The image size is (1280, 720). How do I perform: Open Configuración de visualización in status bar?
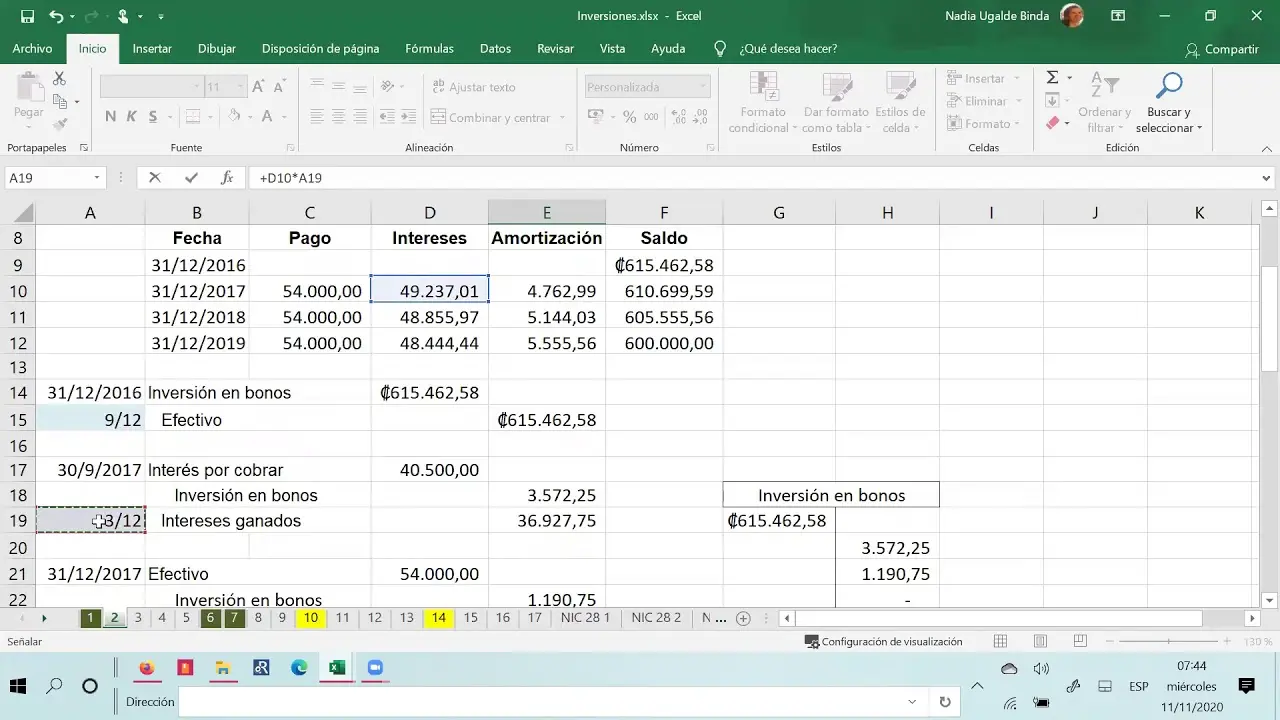tap(884, 642)
